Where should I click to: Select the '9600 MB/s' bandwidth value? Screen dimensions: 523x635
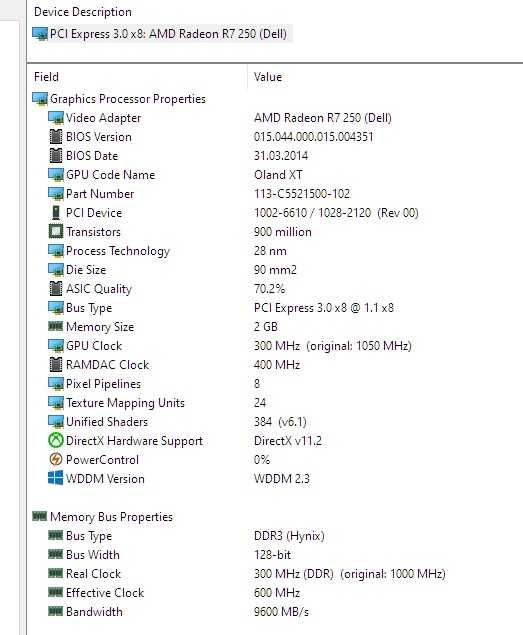281,612
